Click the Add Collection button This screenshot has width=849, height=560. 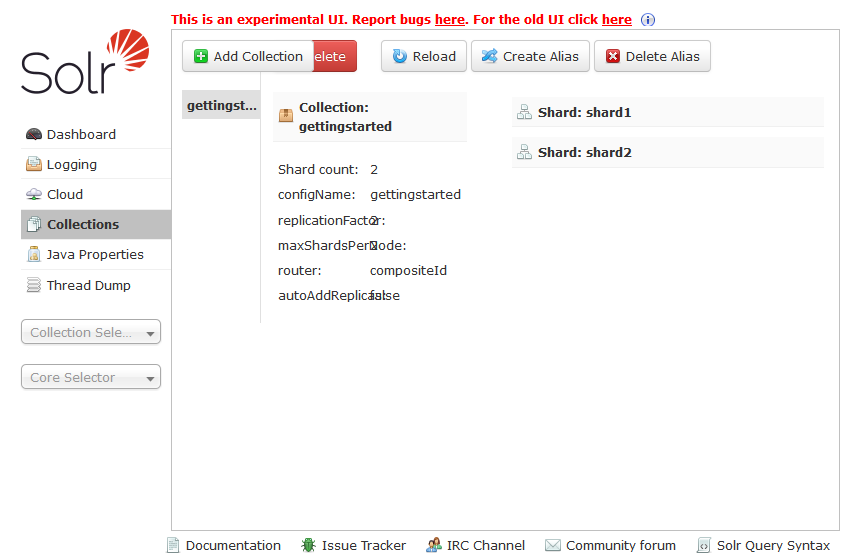(x=248, y=56)
